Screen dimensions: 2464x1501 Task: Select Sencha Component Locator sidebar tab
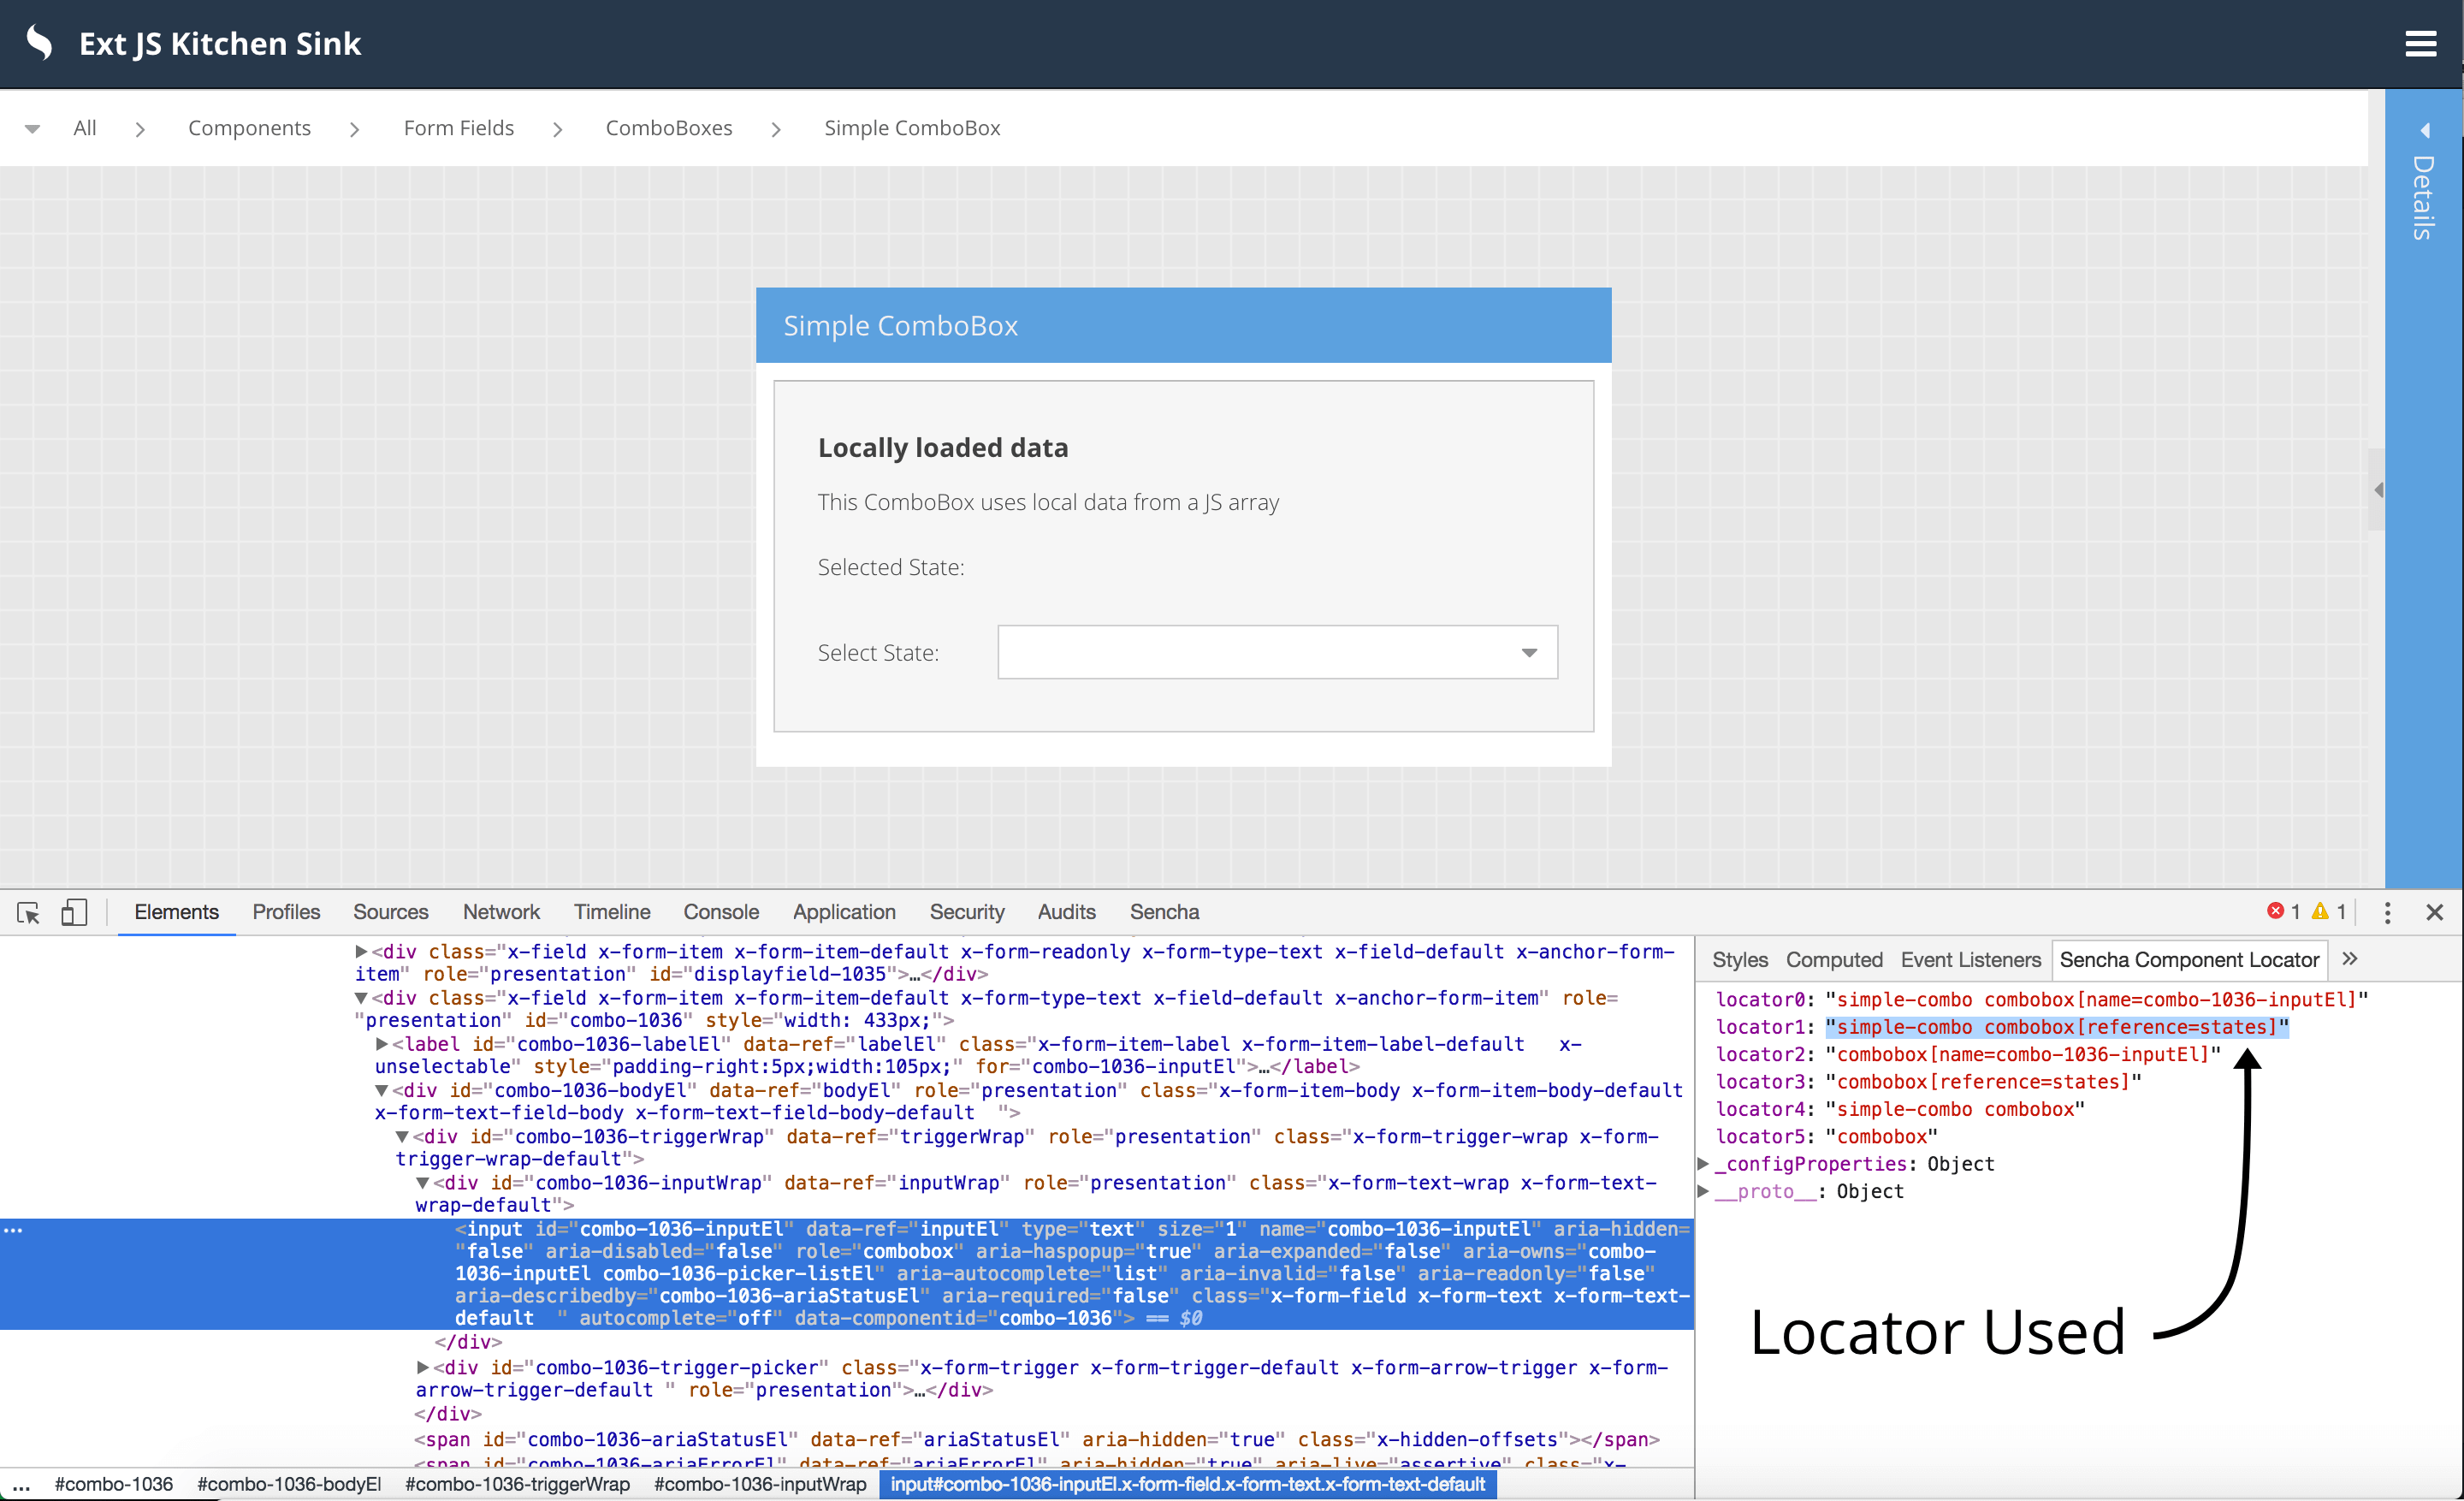click(2189, 960)
